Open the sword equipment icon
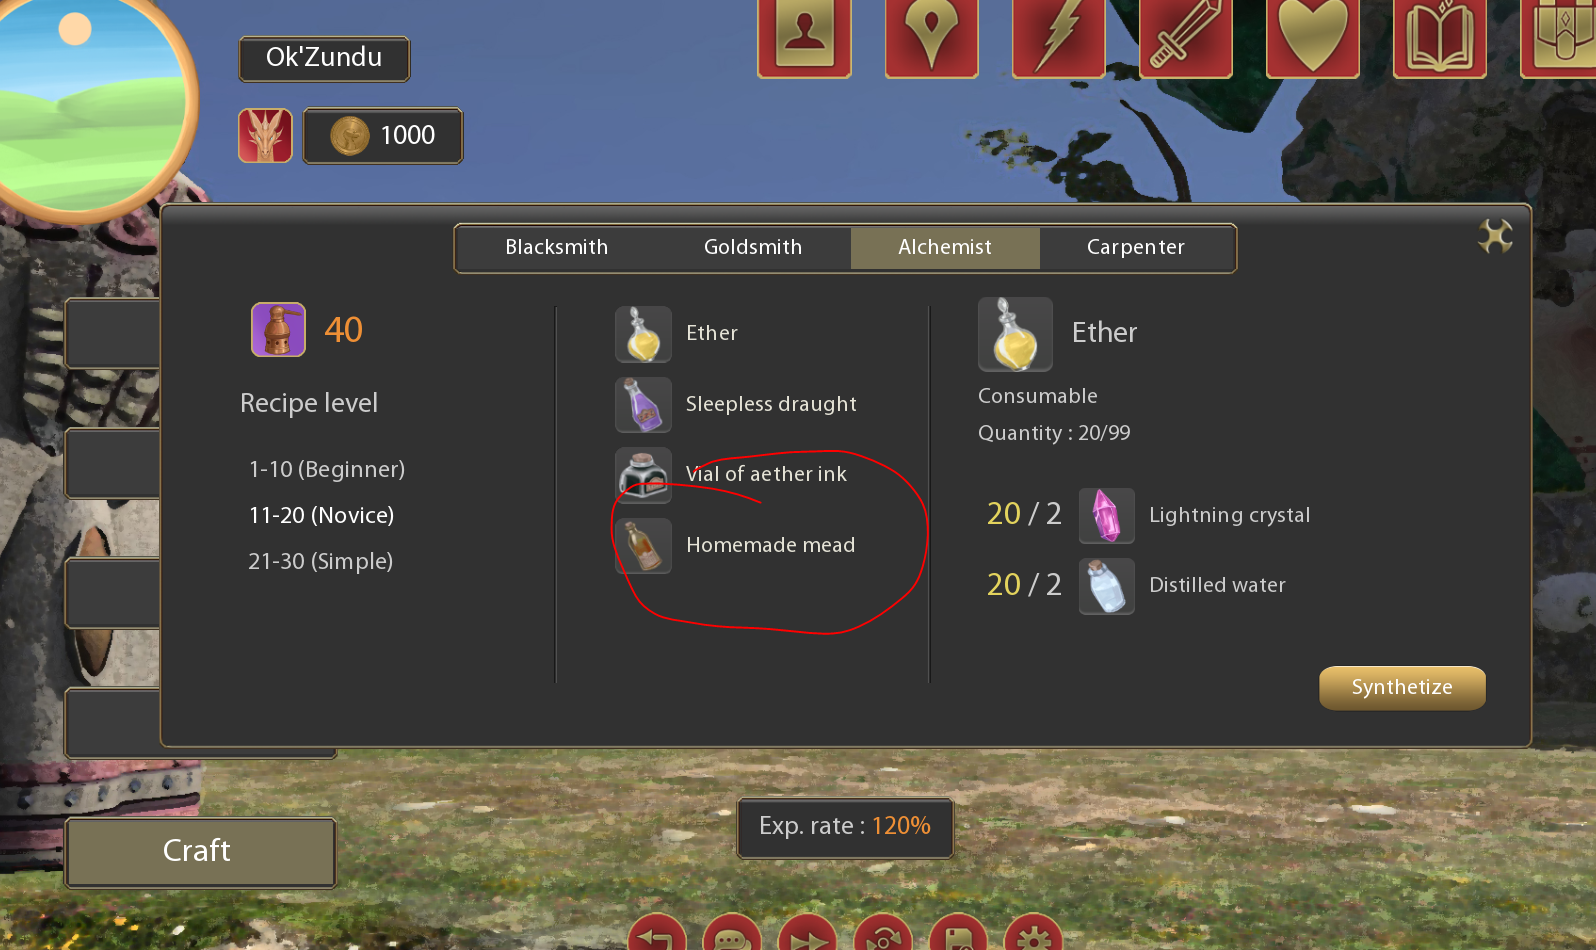Image resolution: width=1596 pixels, height=950 pixels. 1185,36
